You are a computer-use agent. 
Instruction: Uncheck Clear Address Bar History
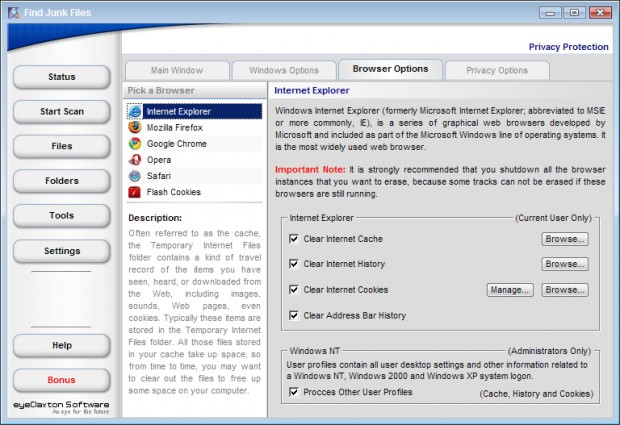point(294,315)
